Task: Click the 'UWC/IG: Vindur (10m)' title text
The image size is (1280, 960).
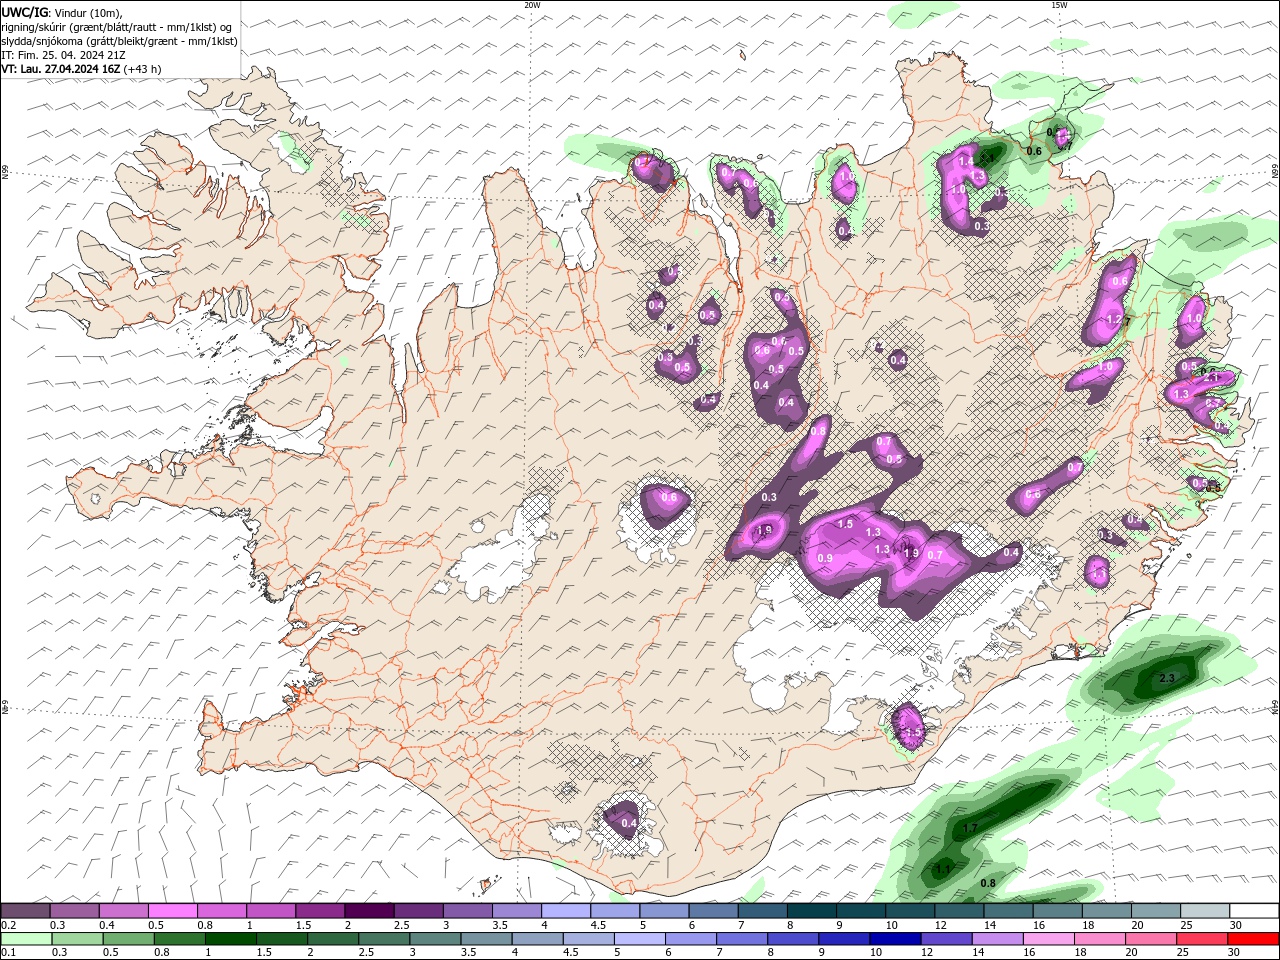Action: point(62,12)
